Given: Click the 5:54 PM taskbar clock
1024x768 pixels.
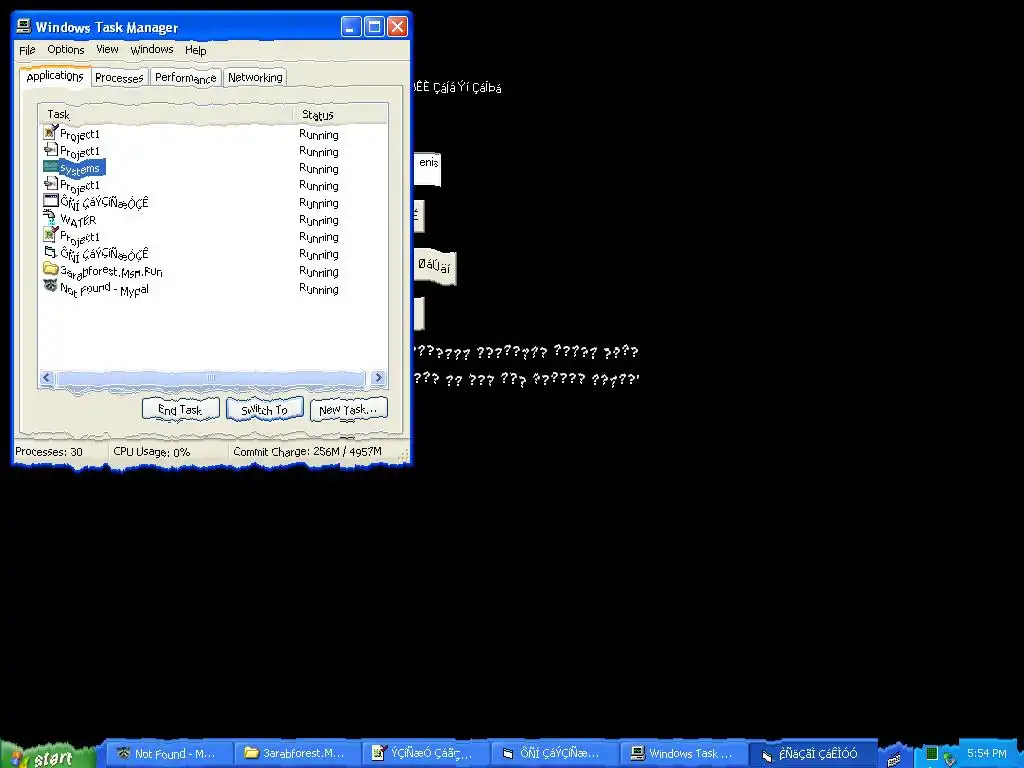Looking at the screenshot, I should point(986,753).
